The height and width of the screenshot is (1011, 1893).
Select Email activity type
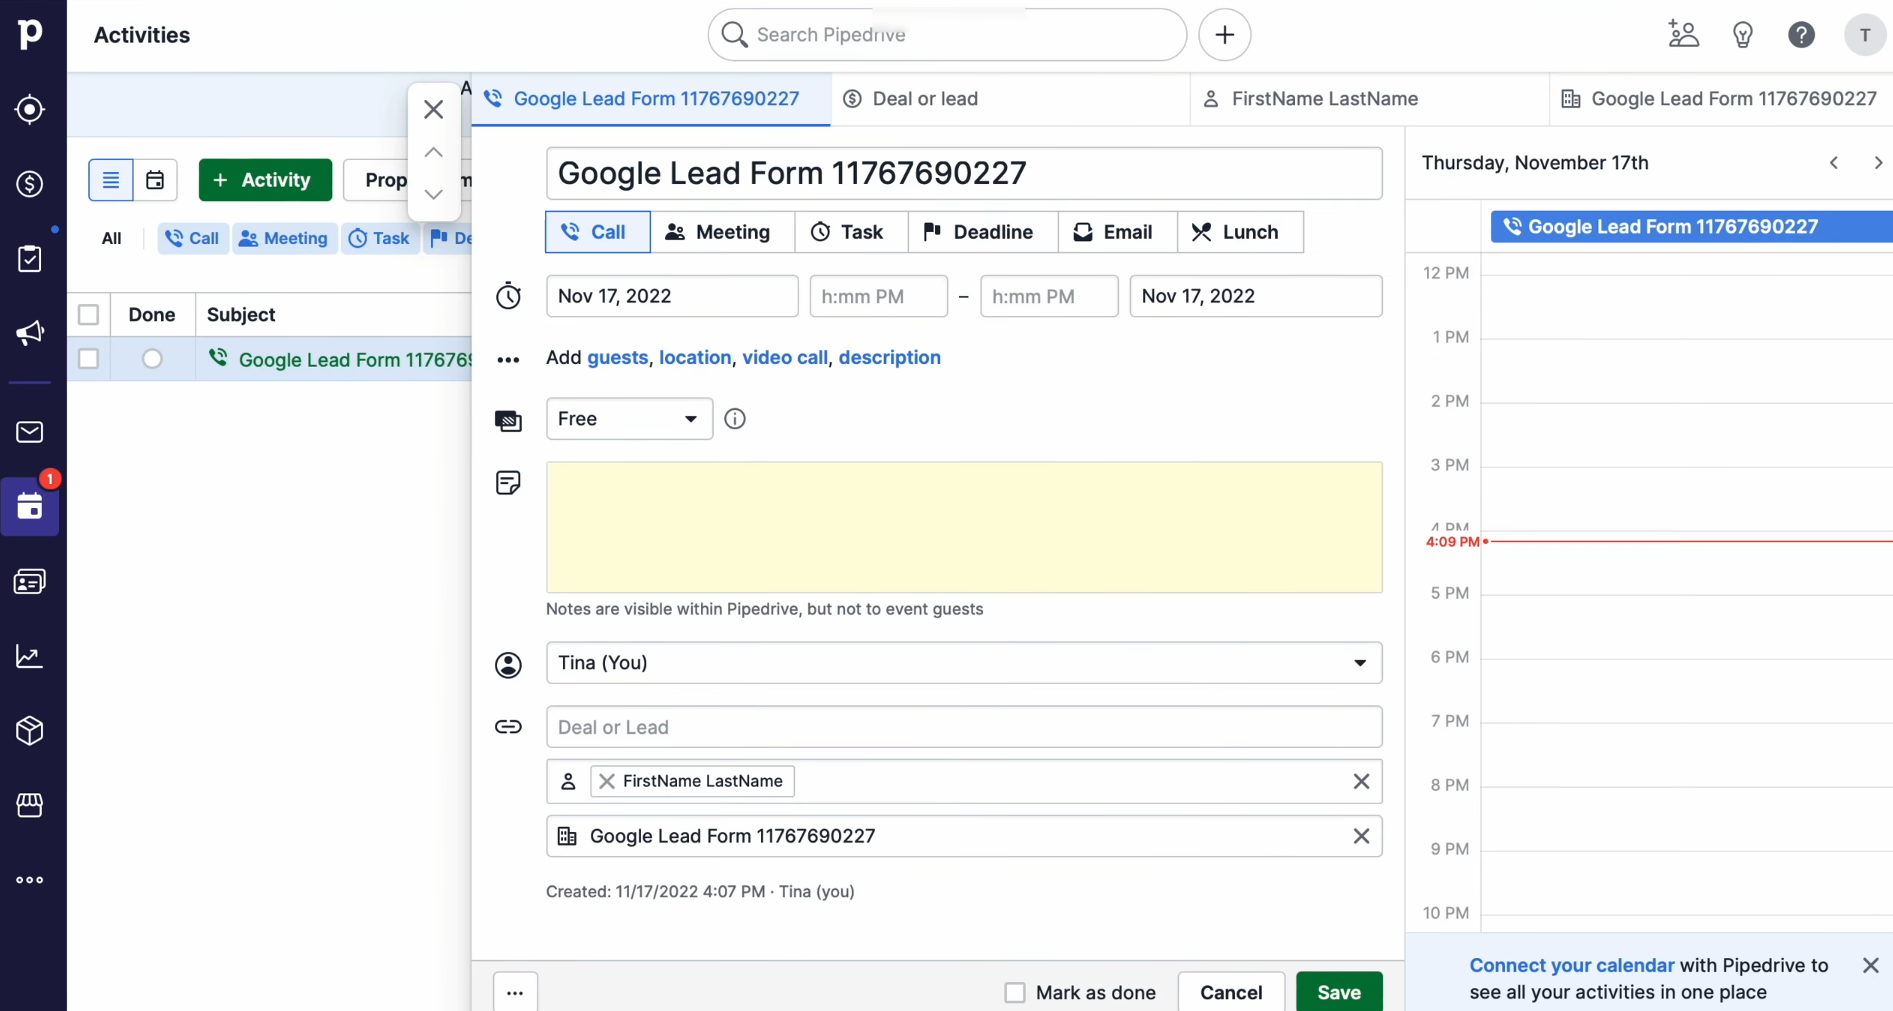click(x=1117, y=232)
